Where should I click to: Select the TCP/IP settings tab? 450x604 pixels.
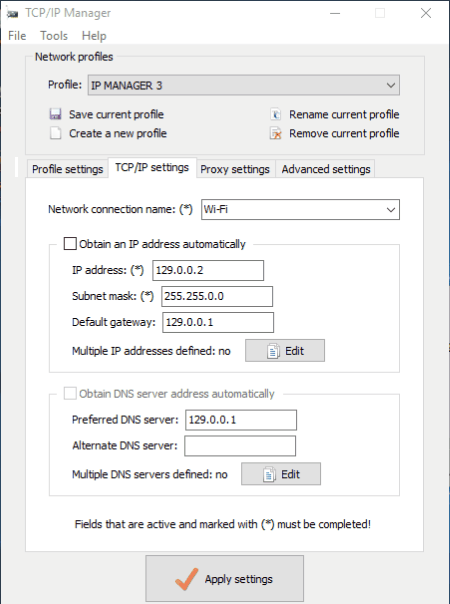pos(152,168)
